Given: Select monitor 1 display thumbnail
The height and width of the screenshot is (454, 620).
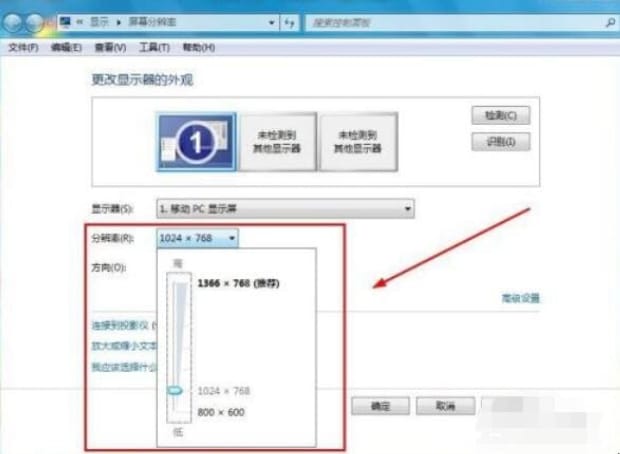Looking at the screenshot, I should (196, 141).
